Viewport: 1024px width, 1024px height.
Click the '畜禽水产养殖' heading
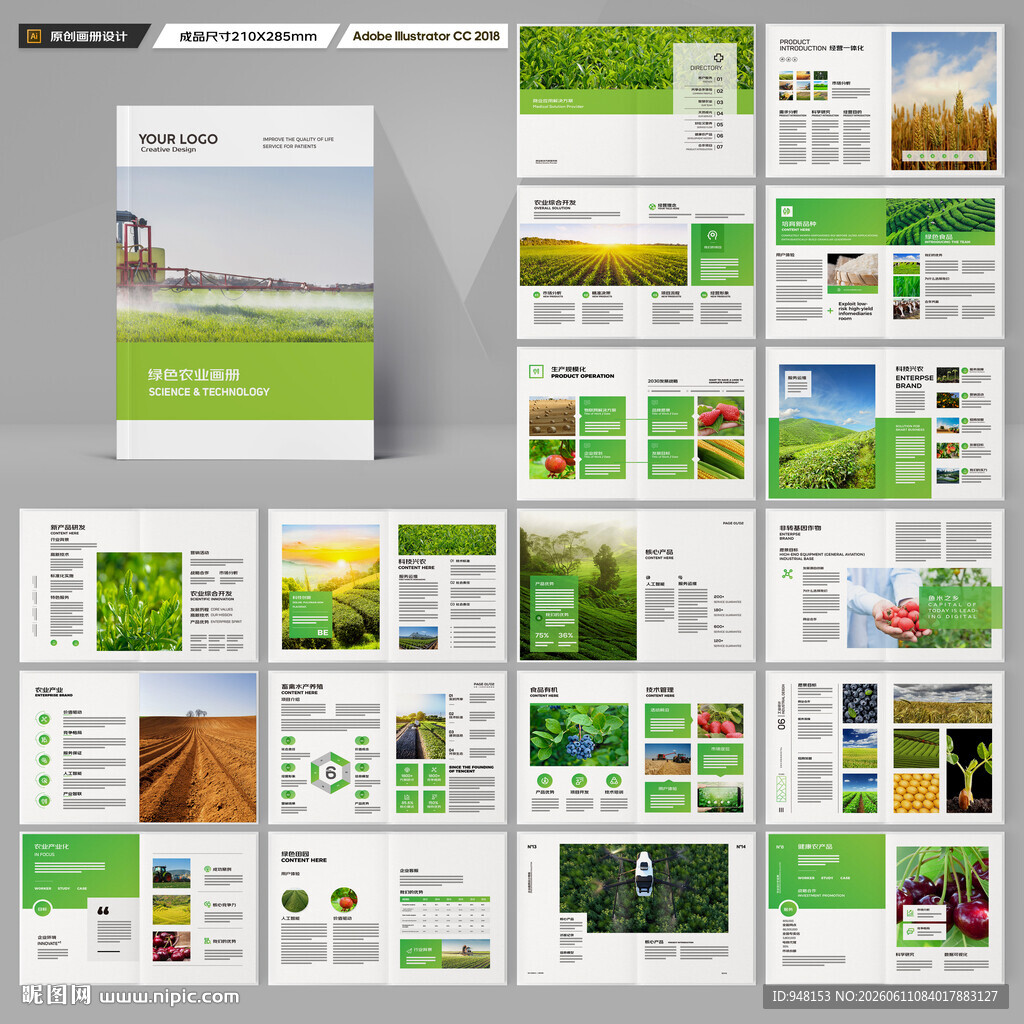[x=302, y=687]
